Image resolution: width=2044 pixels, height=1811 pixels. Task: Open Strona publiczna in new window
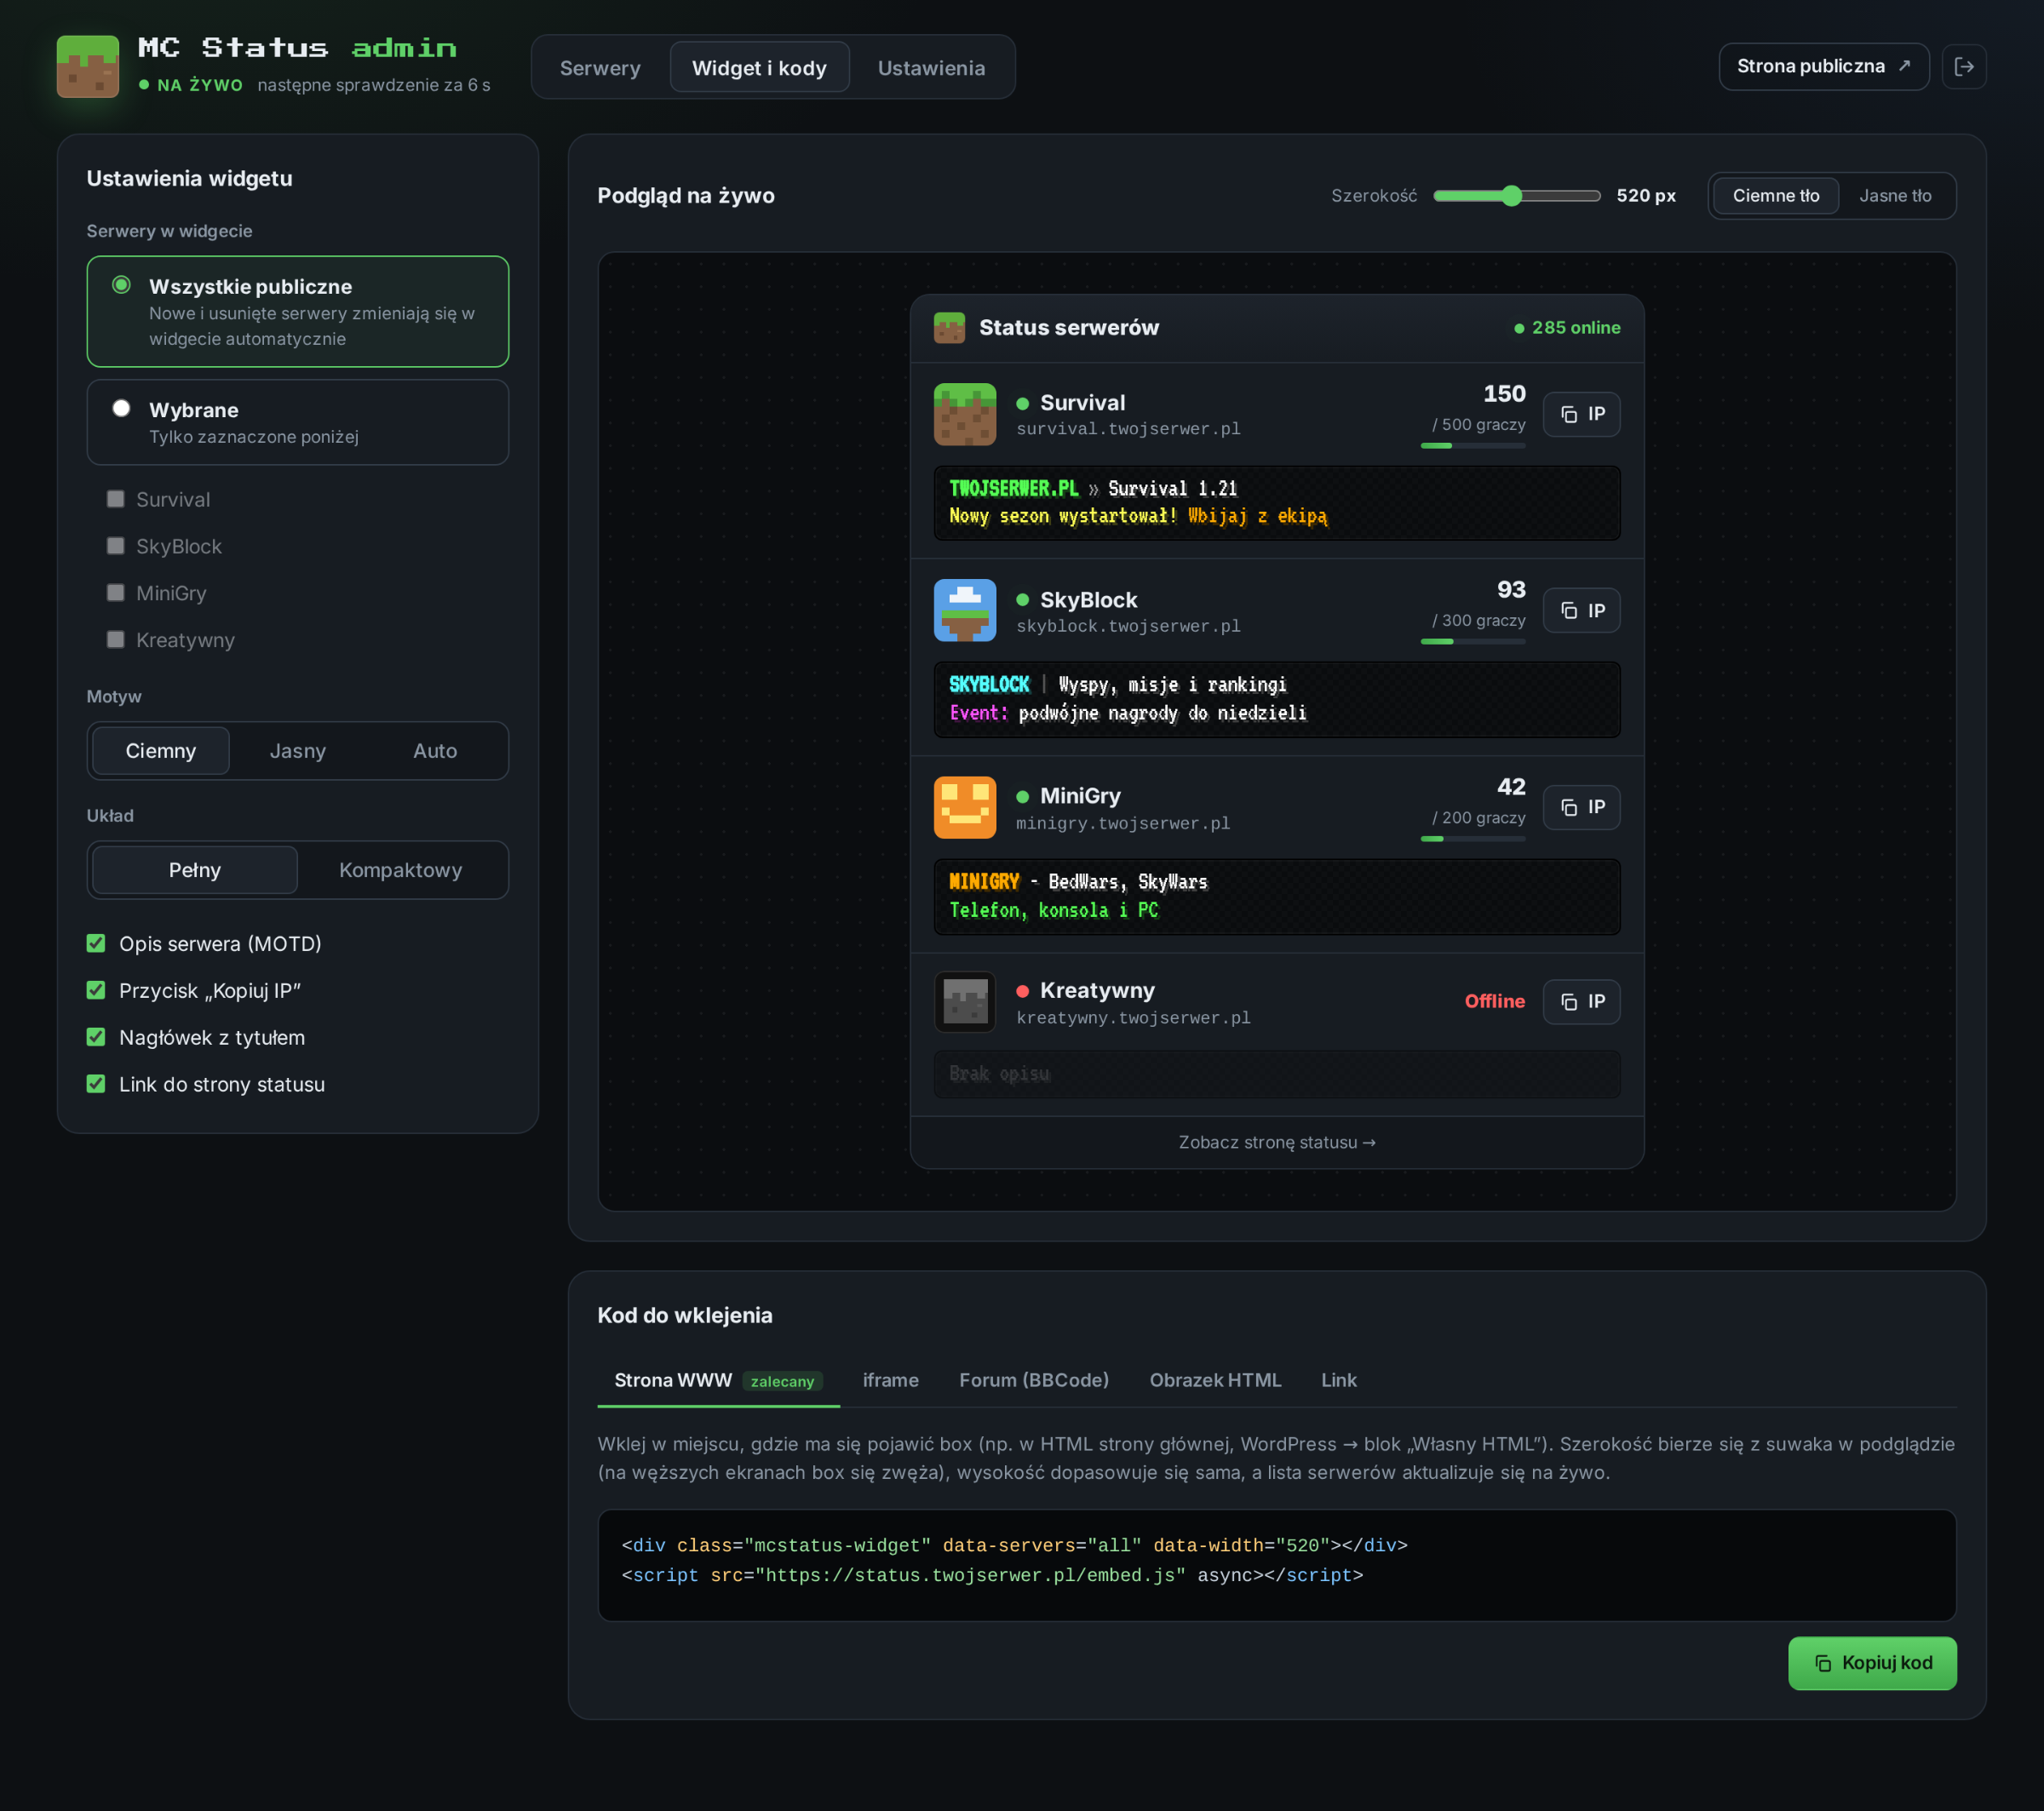pos(1823,67)
